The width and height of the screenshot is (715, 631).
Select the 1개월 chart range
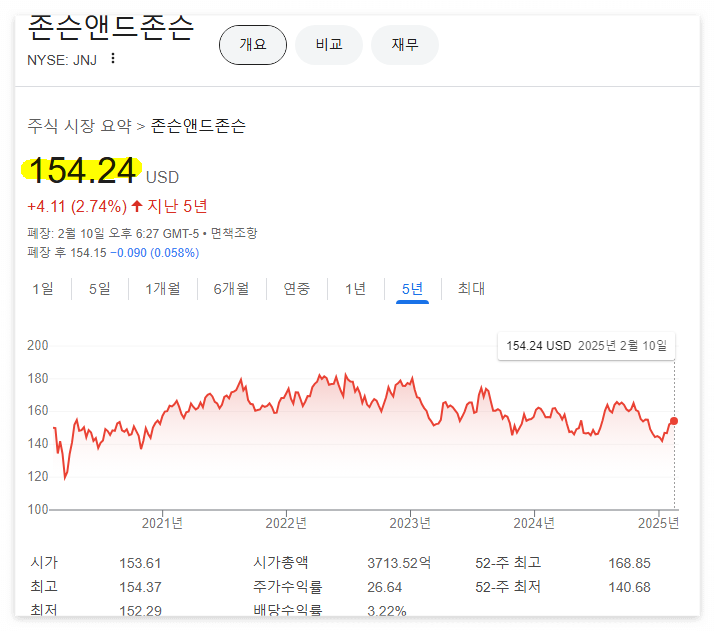pyautogui.click(x=162, y=289)
